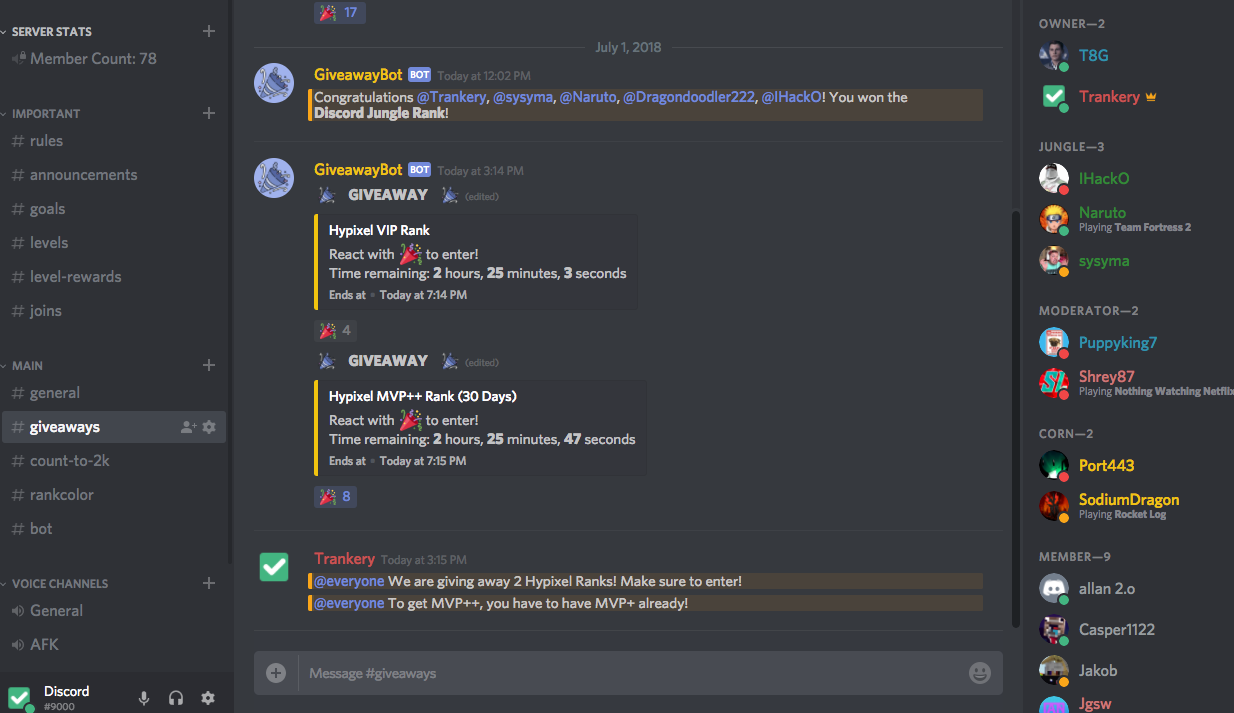The height and width of the screenshot is (713, 1234).
Task: Edit giveaways channel settings gear
Action: coord(209,427)
